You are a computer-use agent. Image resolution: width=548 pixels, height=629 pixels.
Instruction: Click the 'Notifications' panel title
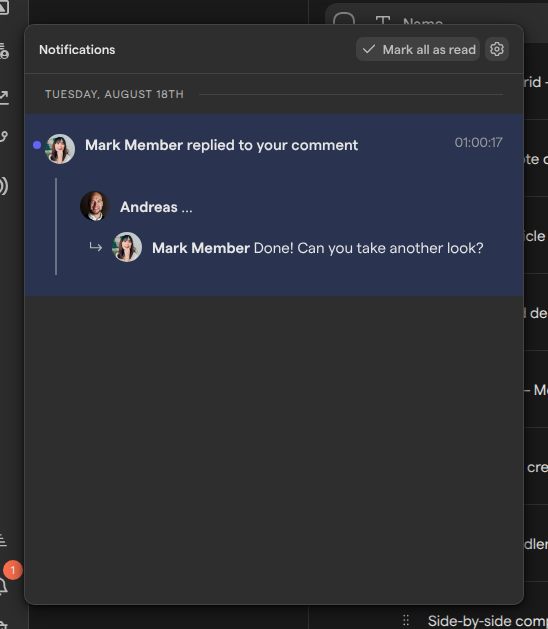tap(77, 50)
